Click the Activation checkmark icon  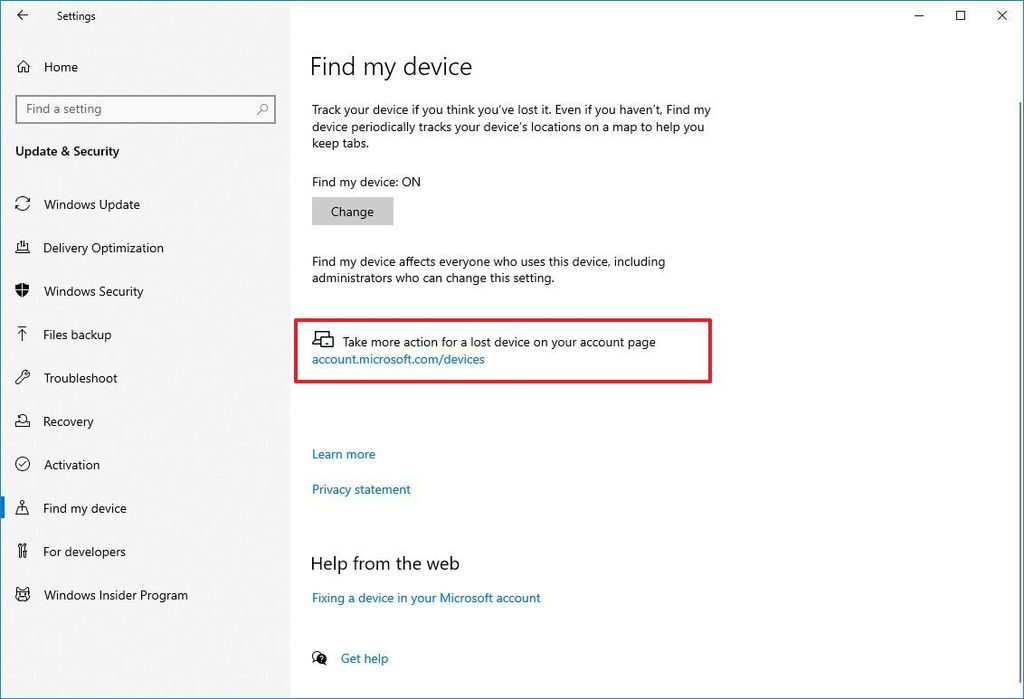[x=23, y=464]
